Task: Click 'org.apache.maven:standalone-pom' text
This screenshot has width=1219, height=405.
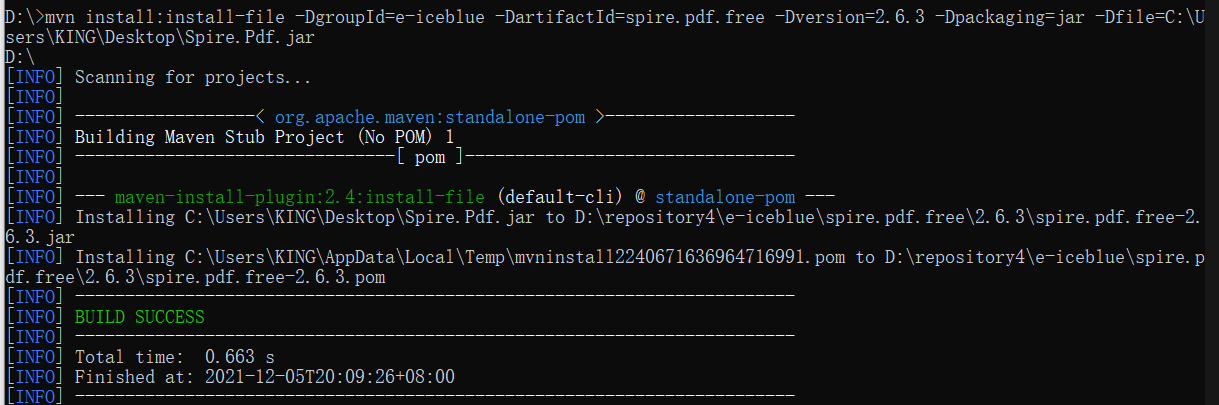Action: coord(430,117)
